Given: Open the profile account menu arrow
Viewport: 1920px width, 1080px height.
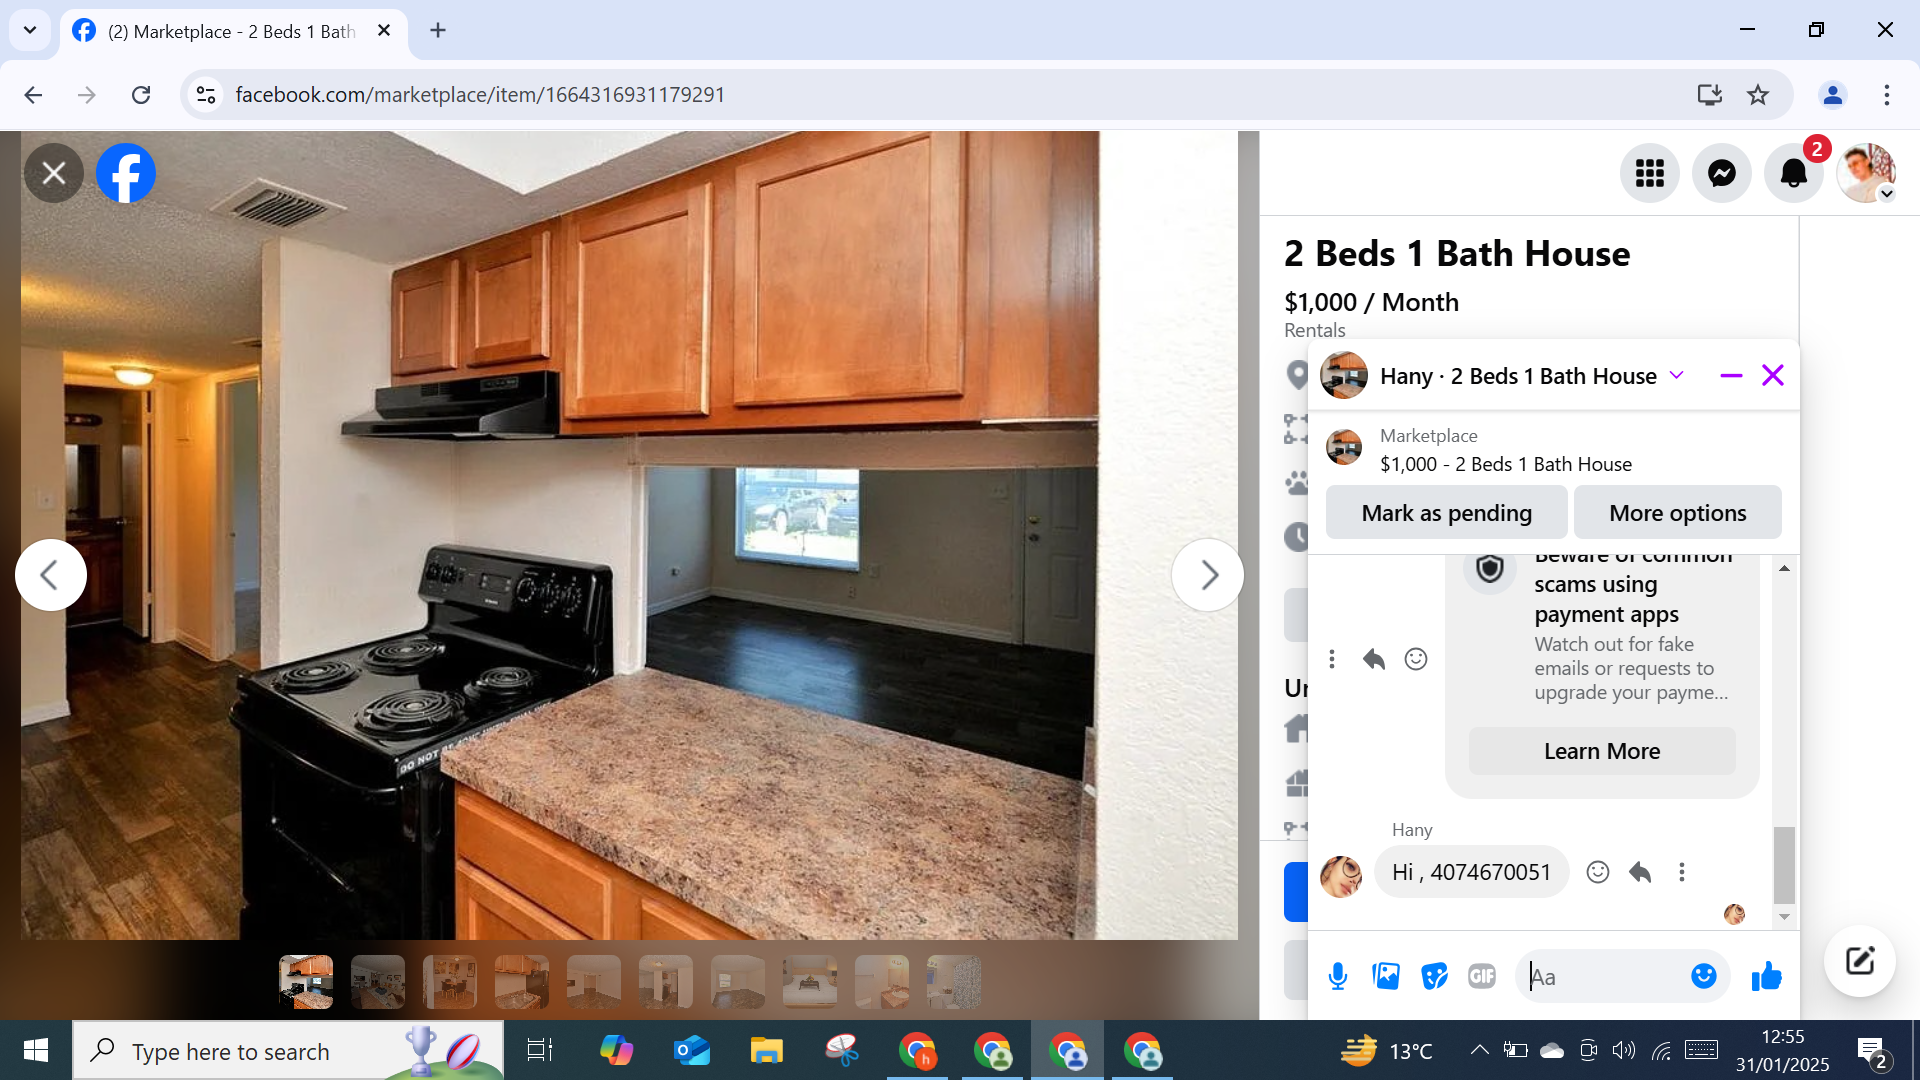Looking at the screenshot, I should [1886, 194].
